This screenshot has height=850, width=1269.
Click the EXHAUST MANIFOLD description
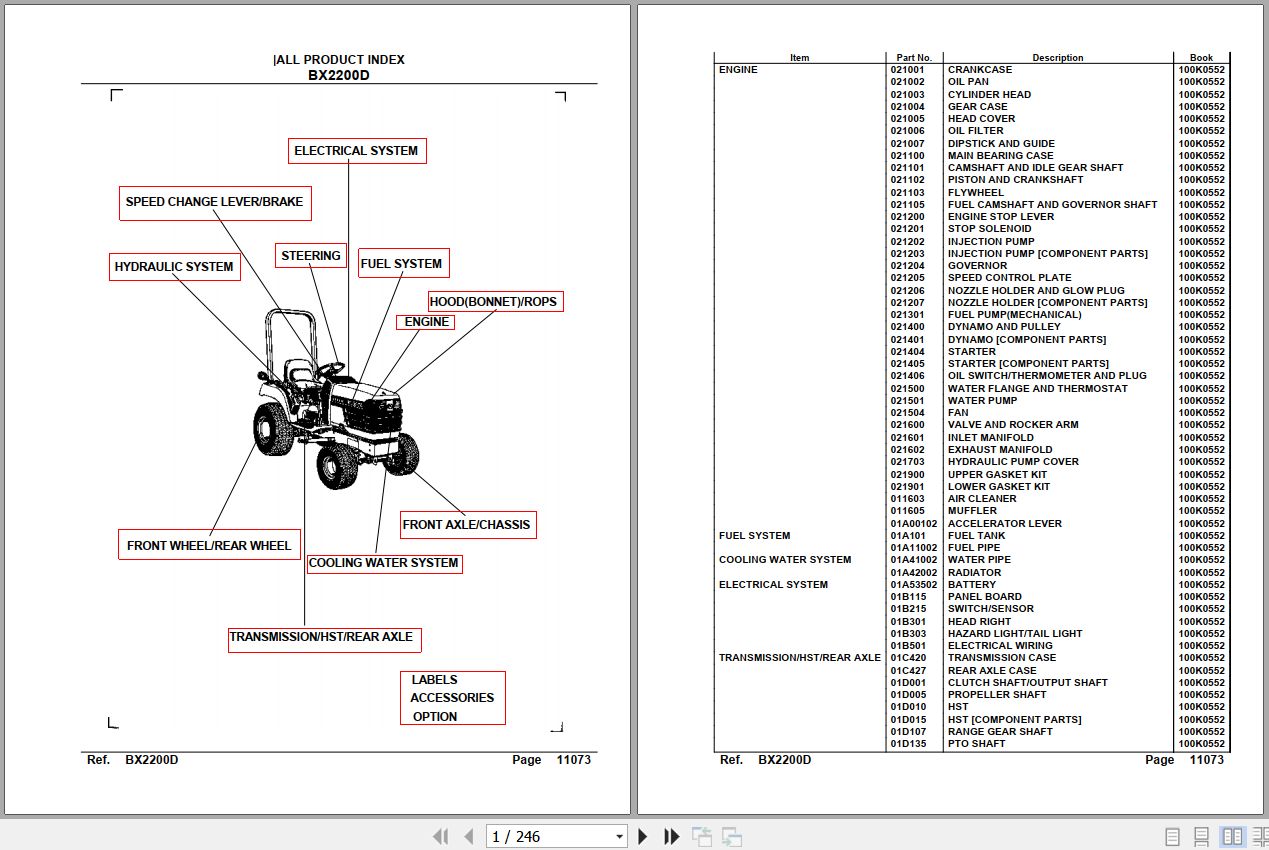pos(1000,450)
